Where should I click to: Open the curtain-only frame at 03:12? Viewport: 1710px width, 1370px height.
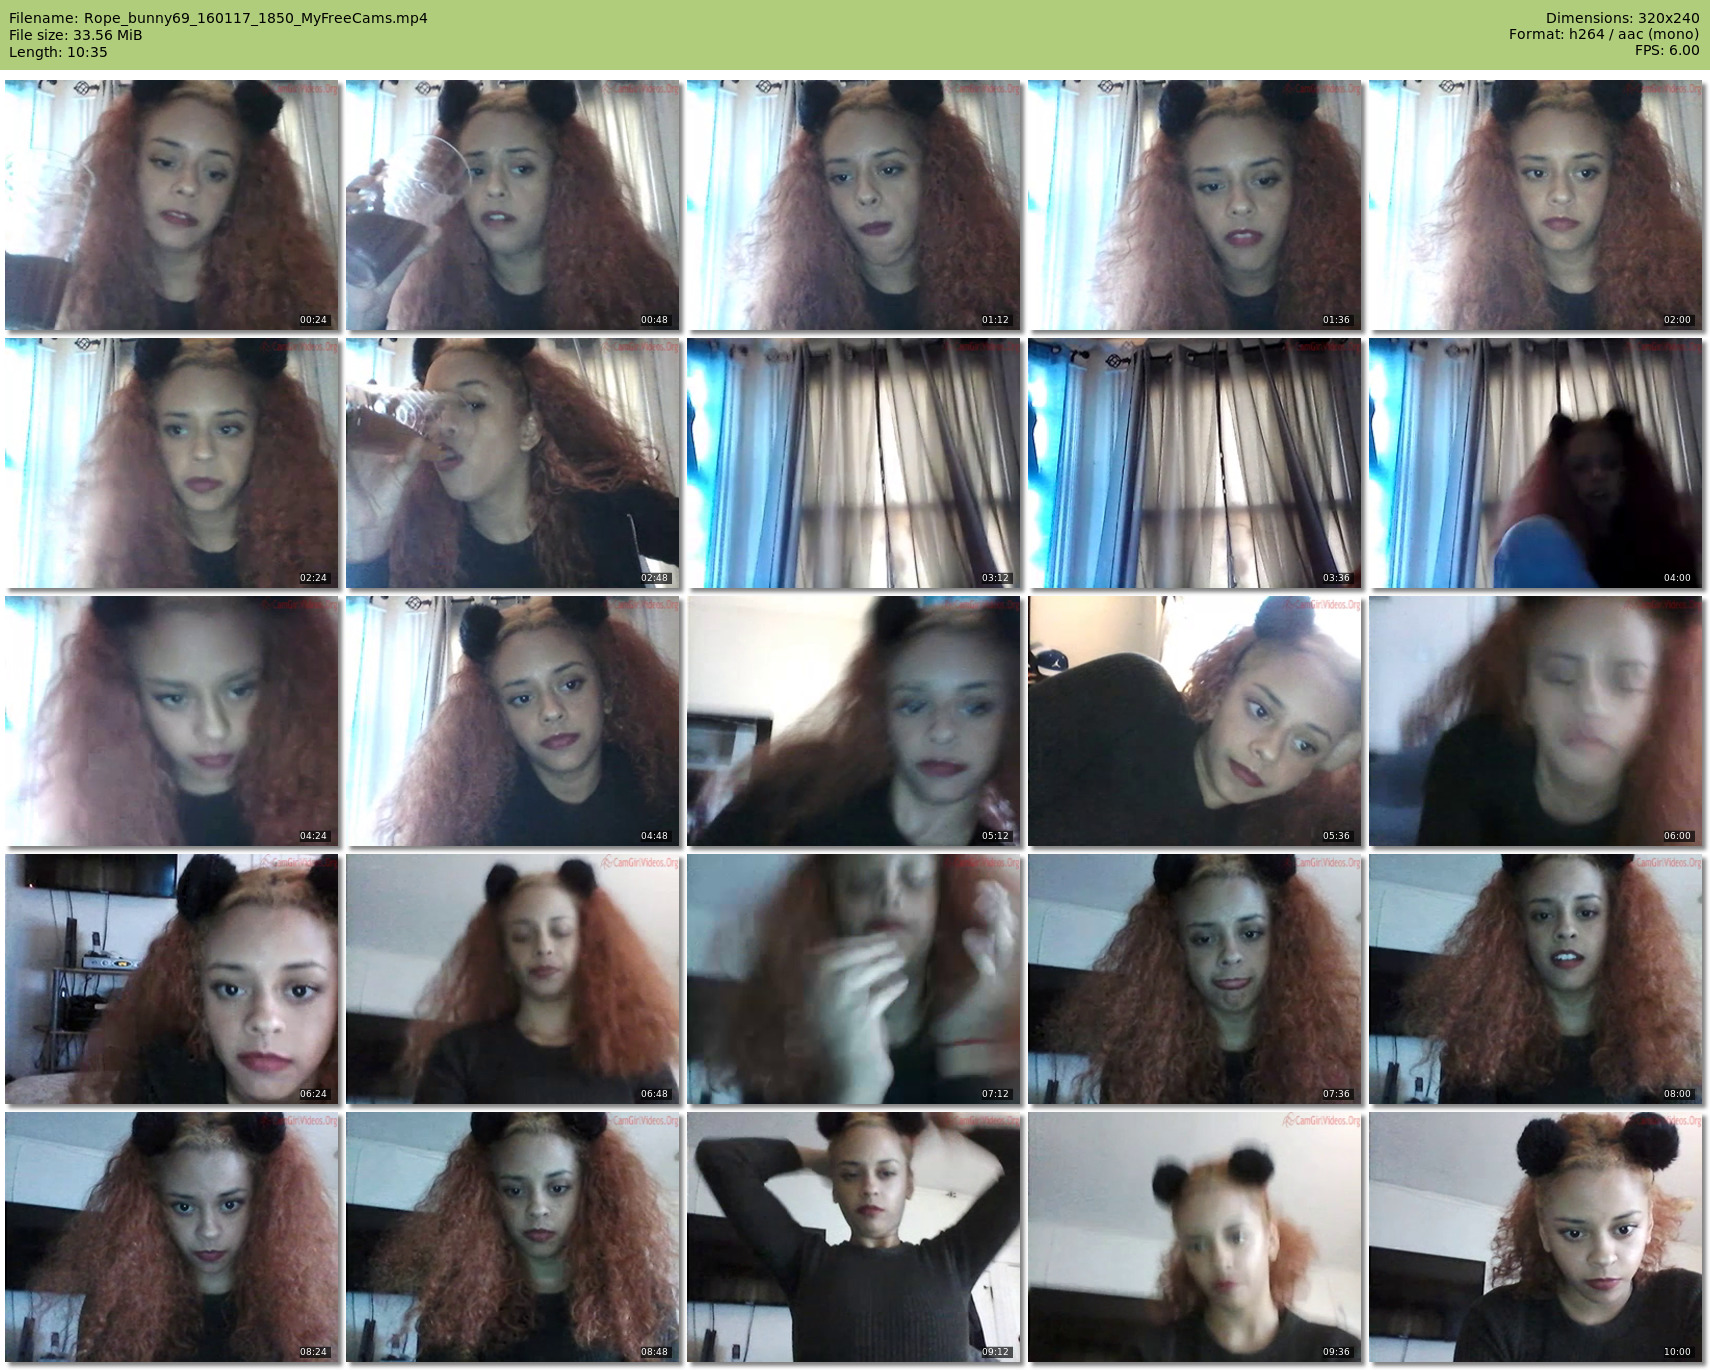click(854, 463)
